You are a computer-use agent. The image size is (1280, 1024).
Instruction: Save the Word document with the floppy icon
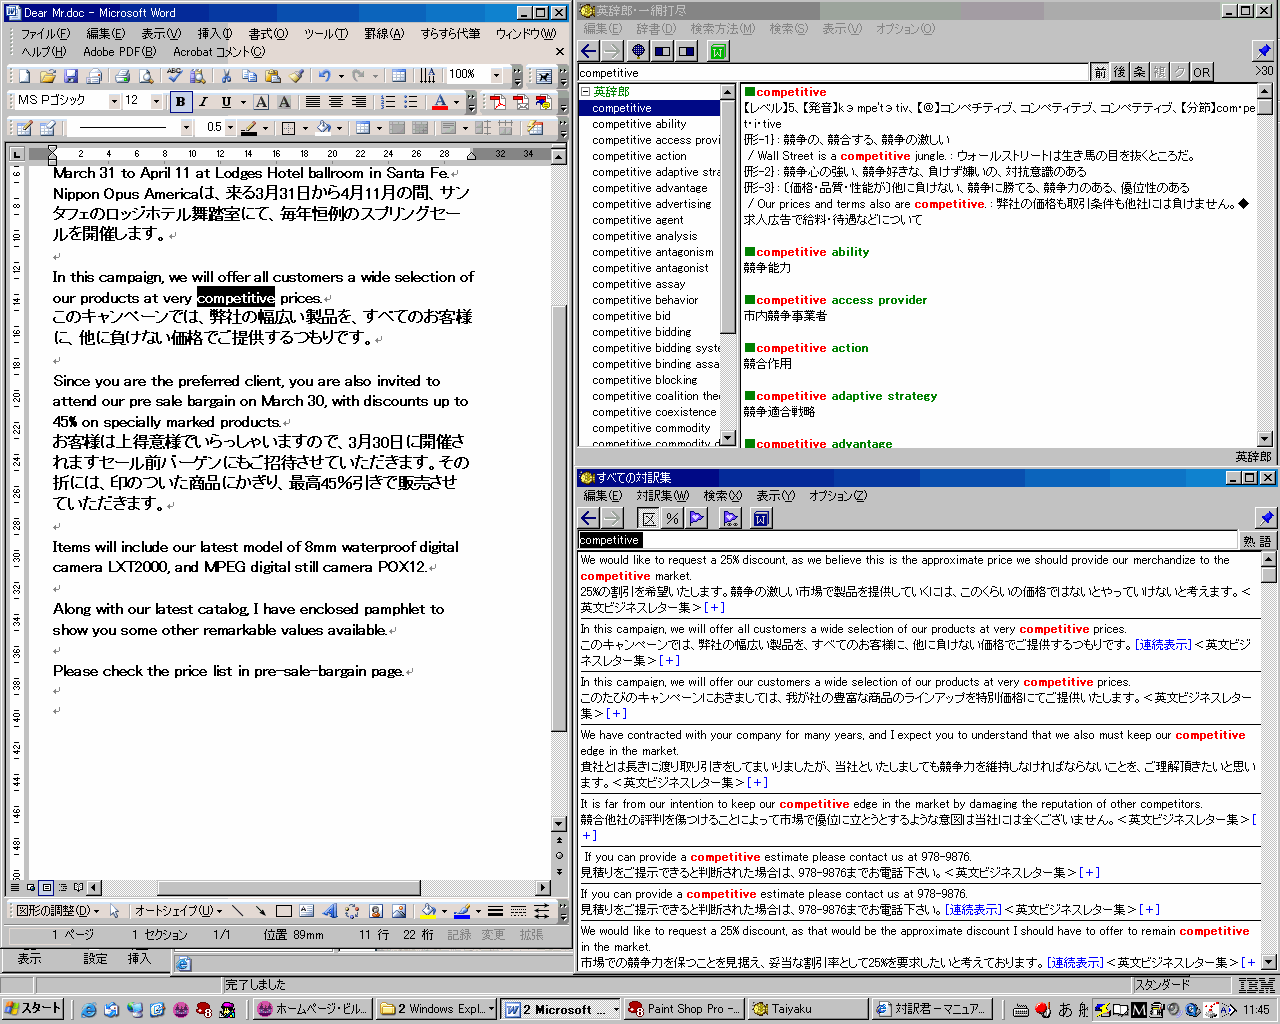71,76
